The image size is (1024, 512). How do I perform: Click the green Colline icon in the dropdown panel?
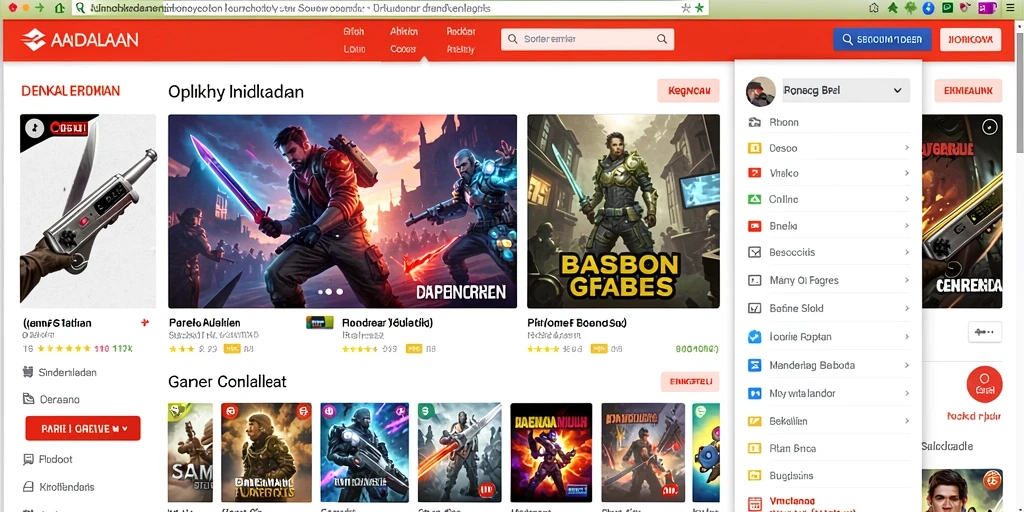(754, 200)
